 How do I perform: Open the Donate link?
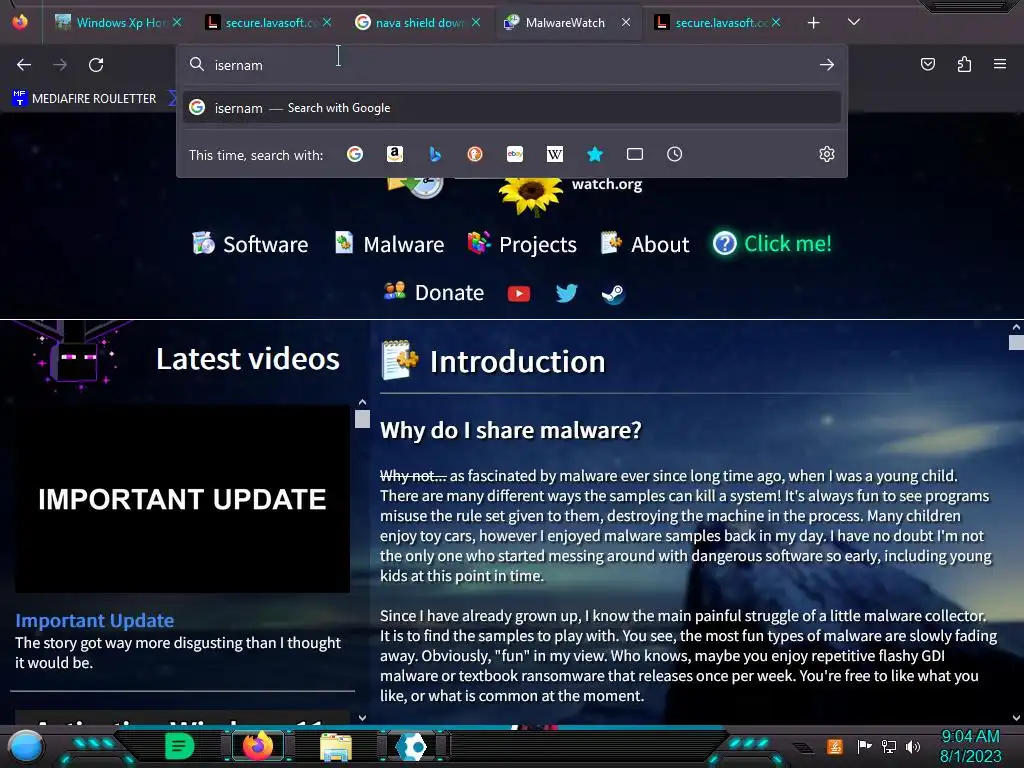click(x=434, y=293)
